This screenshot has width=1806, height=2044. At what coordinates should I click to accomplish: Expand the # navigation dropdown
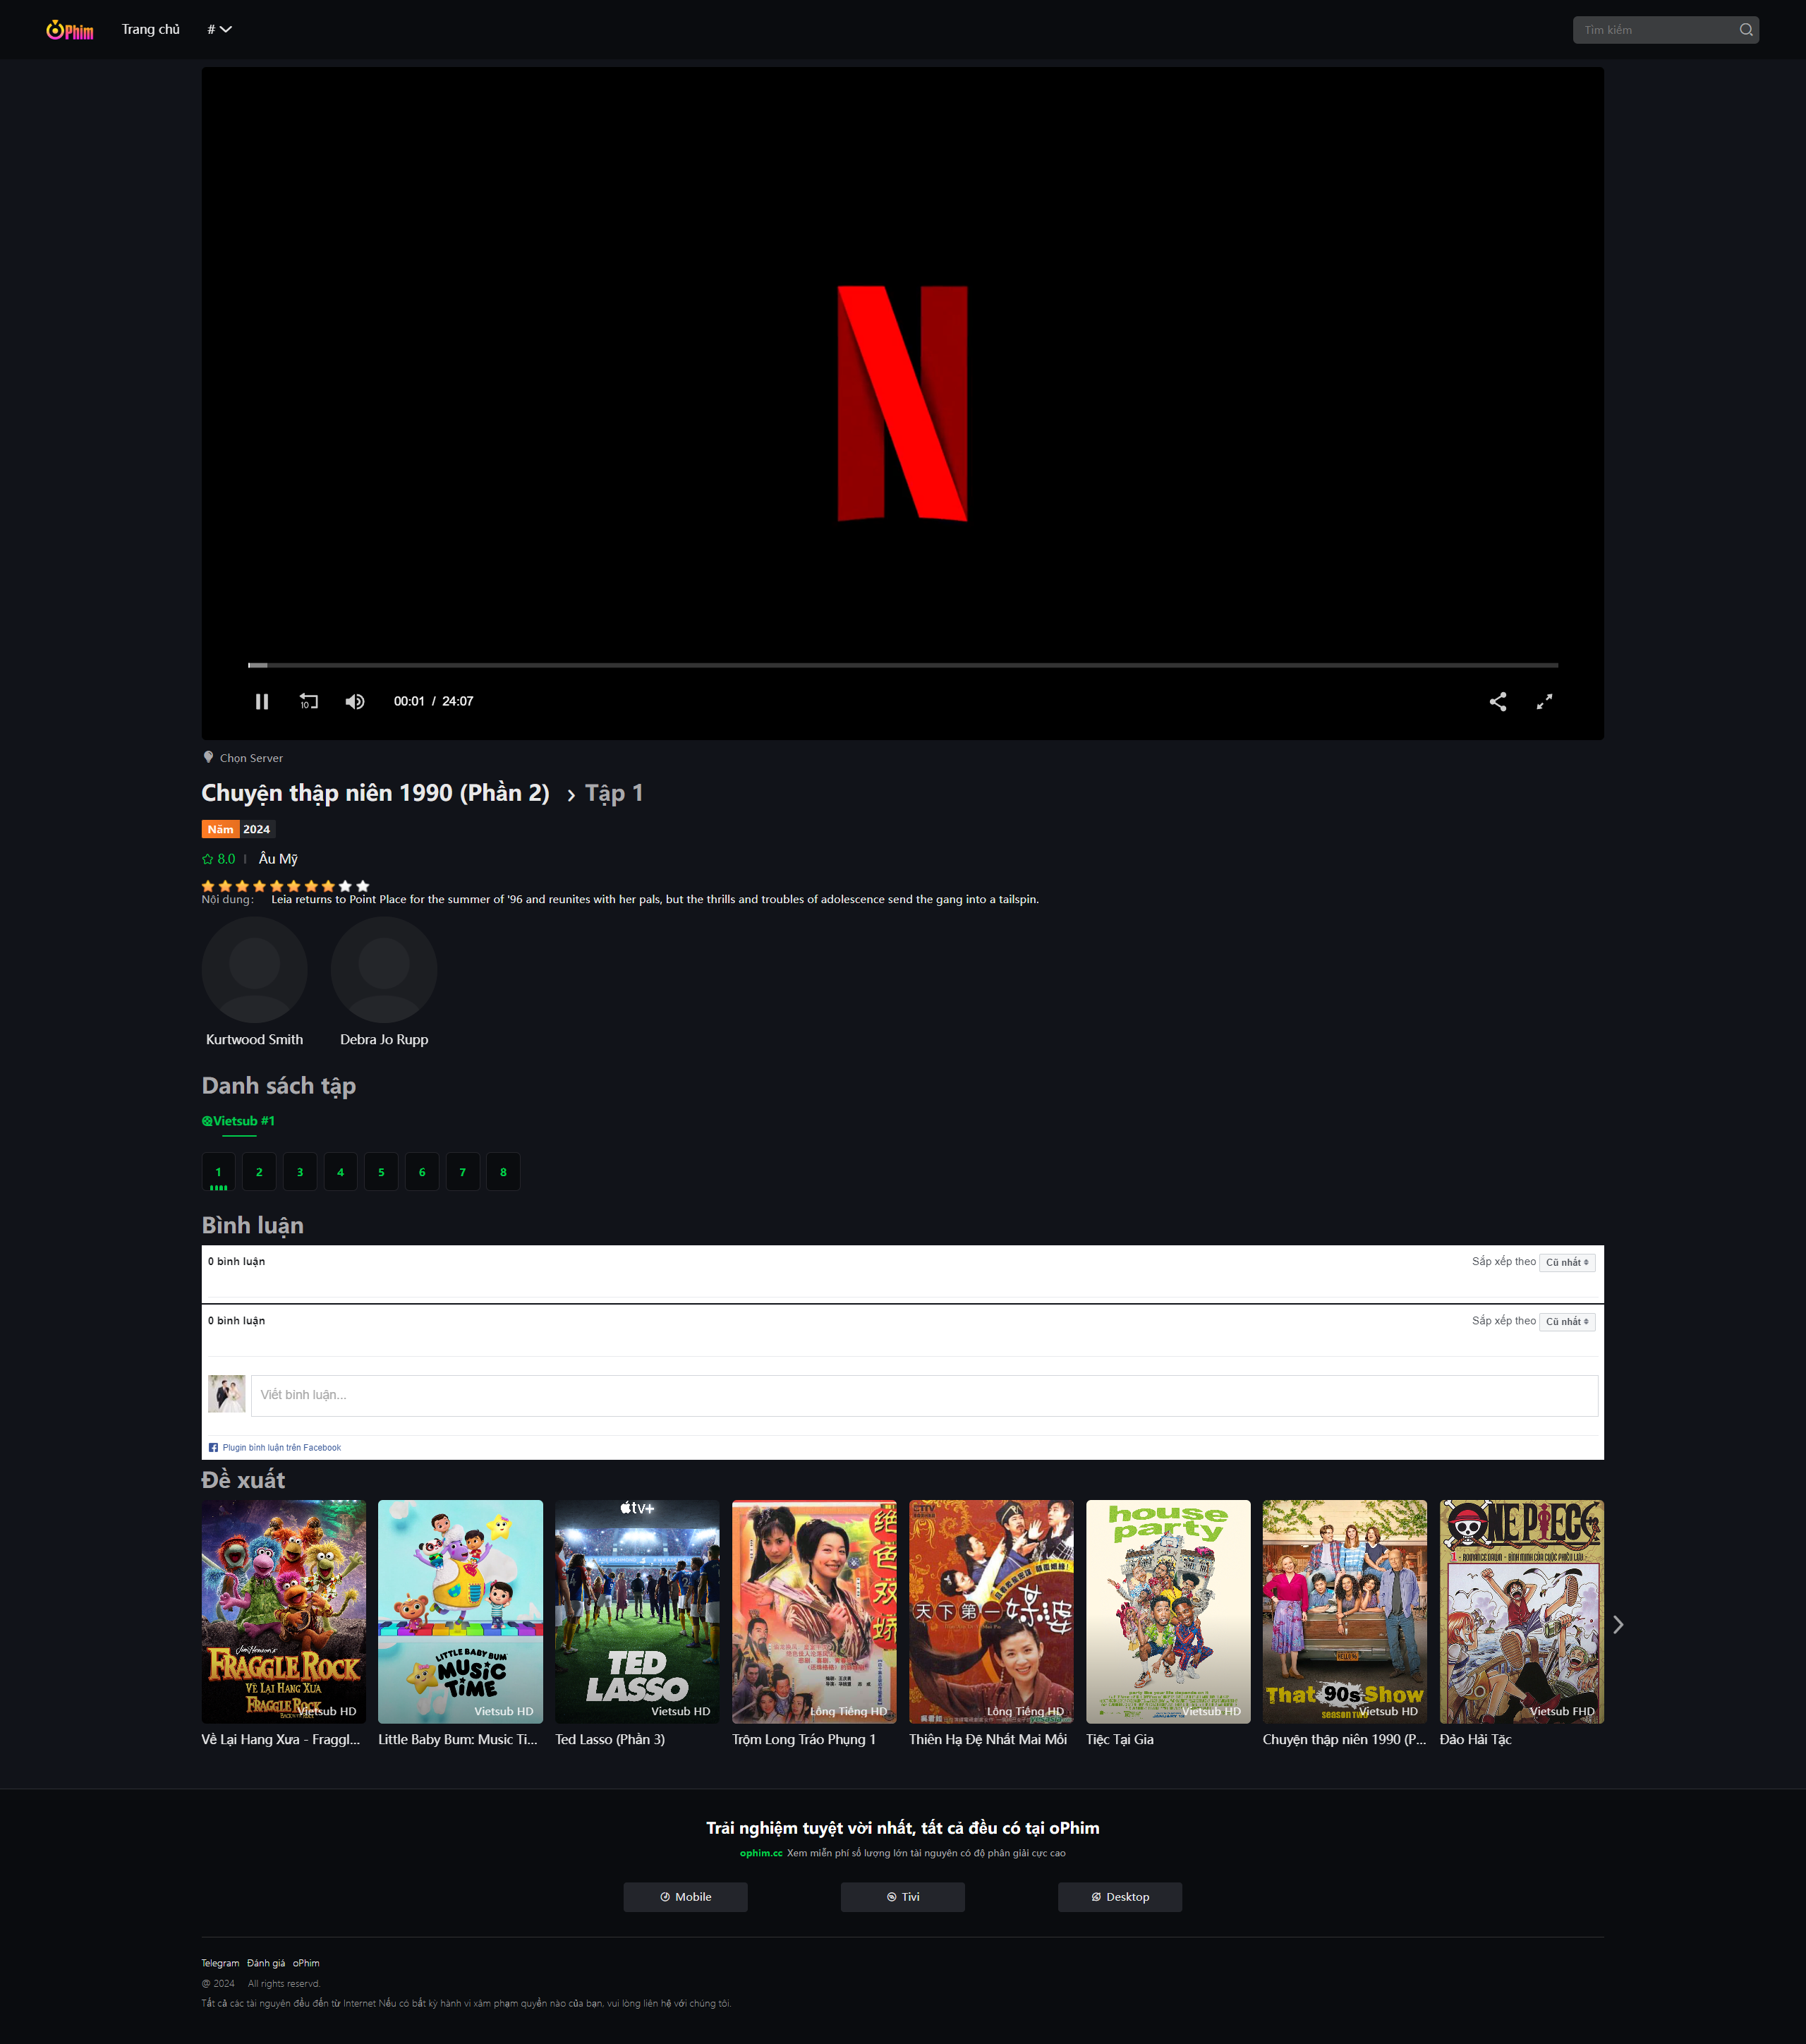tap(219, 30)
